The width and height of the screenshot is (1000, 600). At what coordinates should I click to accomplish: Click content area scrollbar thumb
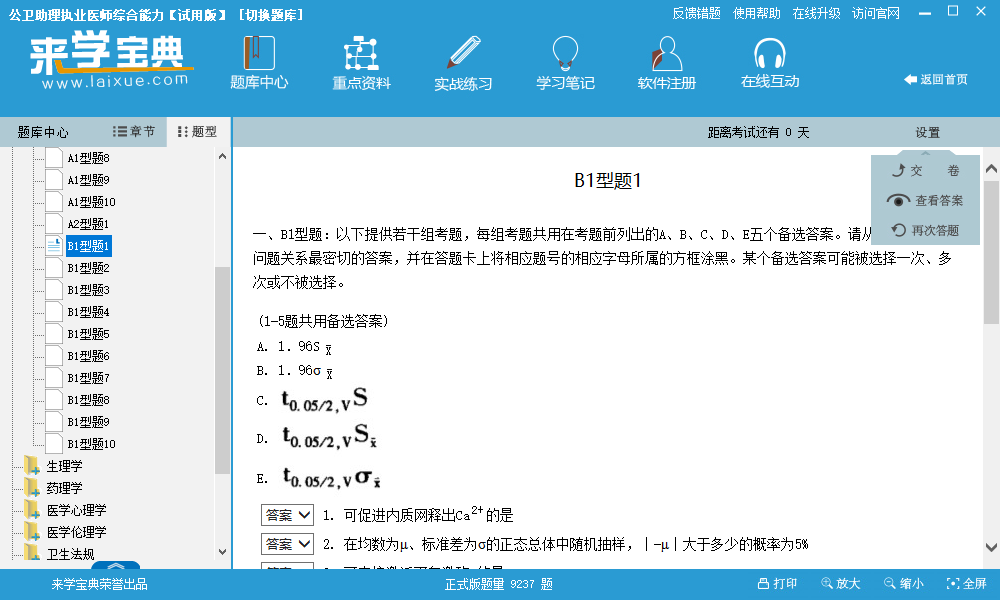tap(991, 252)
